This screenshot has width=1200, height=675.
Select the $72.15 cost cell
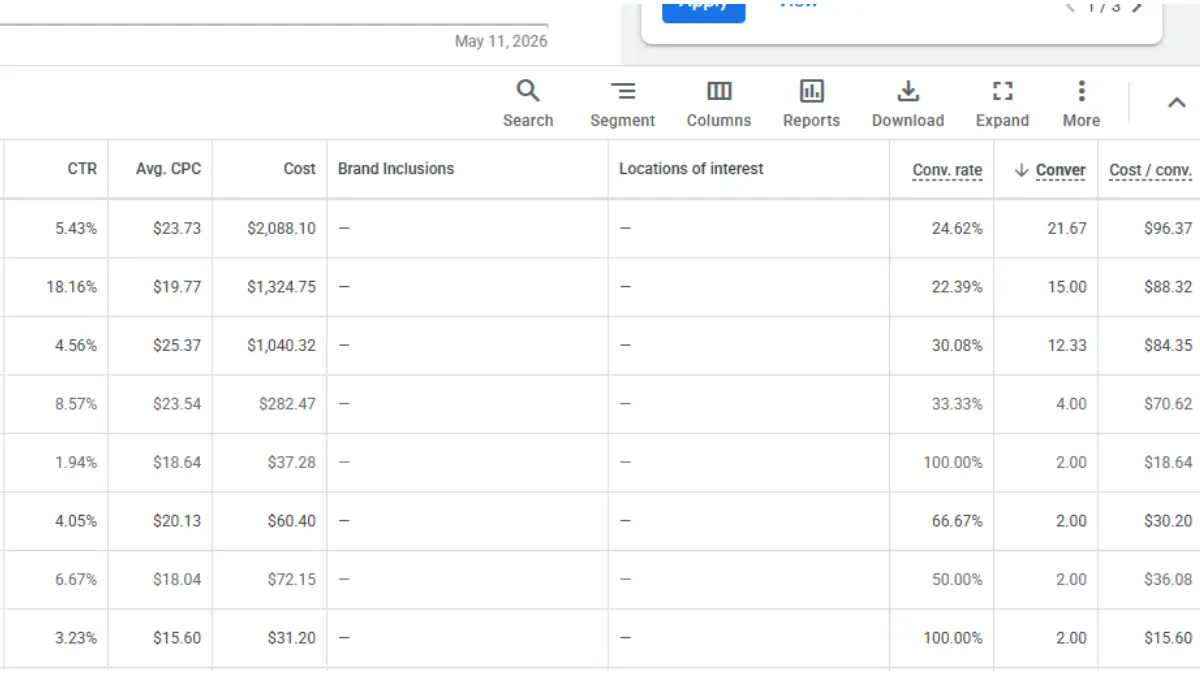pyautogui.click(x=291, y=579)
